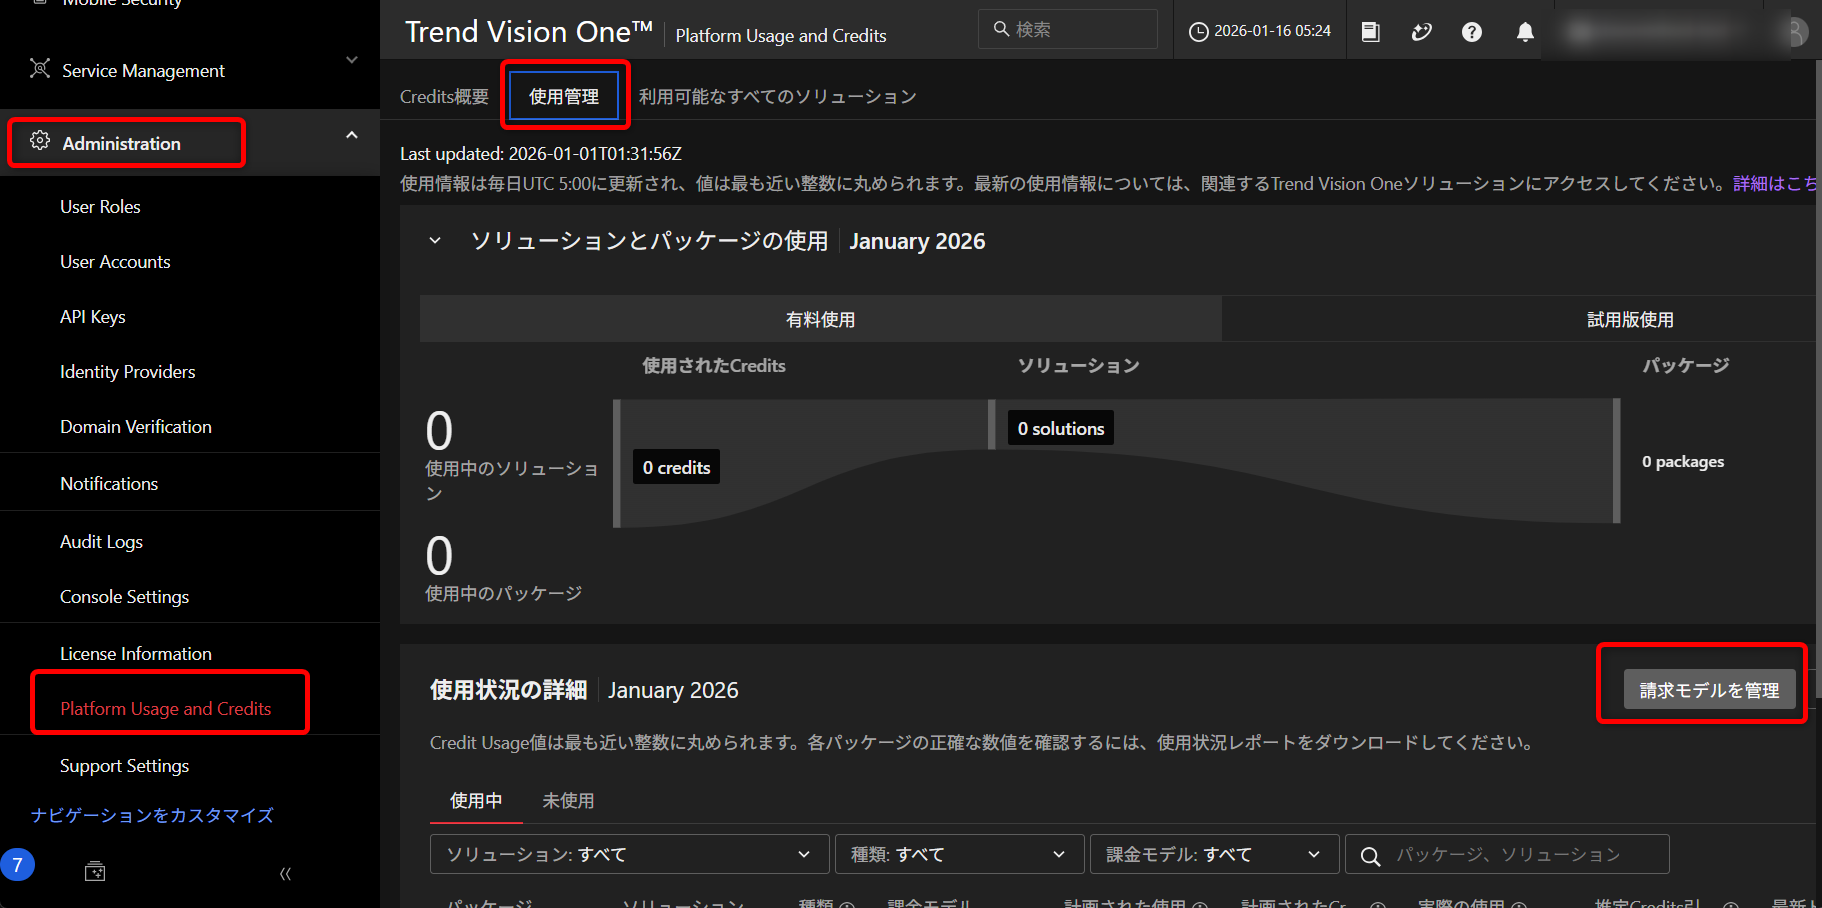Screen dimensions: 1822x908
Task: Open the documentation icon in the header
Action: pos(1370,30)
